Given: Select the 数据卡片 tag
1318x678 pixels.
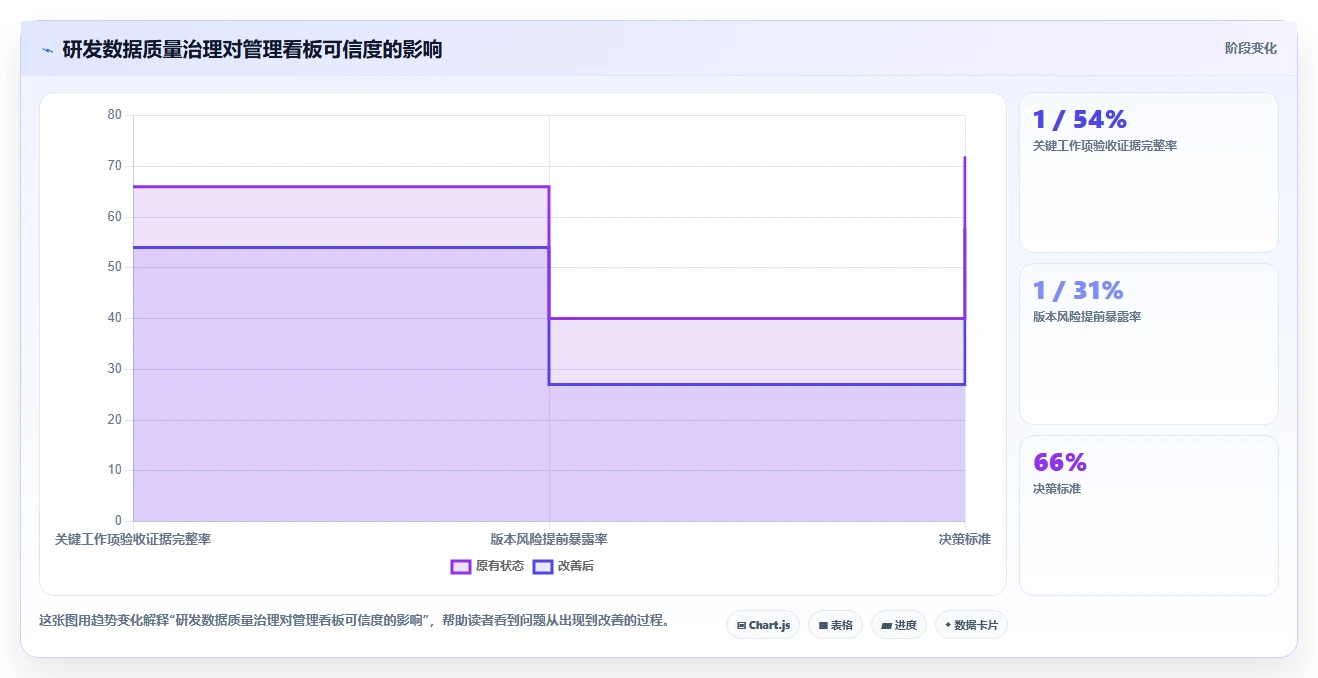Looking at the screenshot, I should (x=971, y=625).
